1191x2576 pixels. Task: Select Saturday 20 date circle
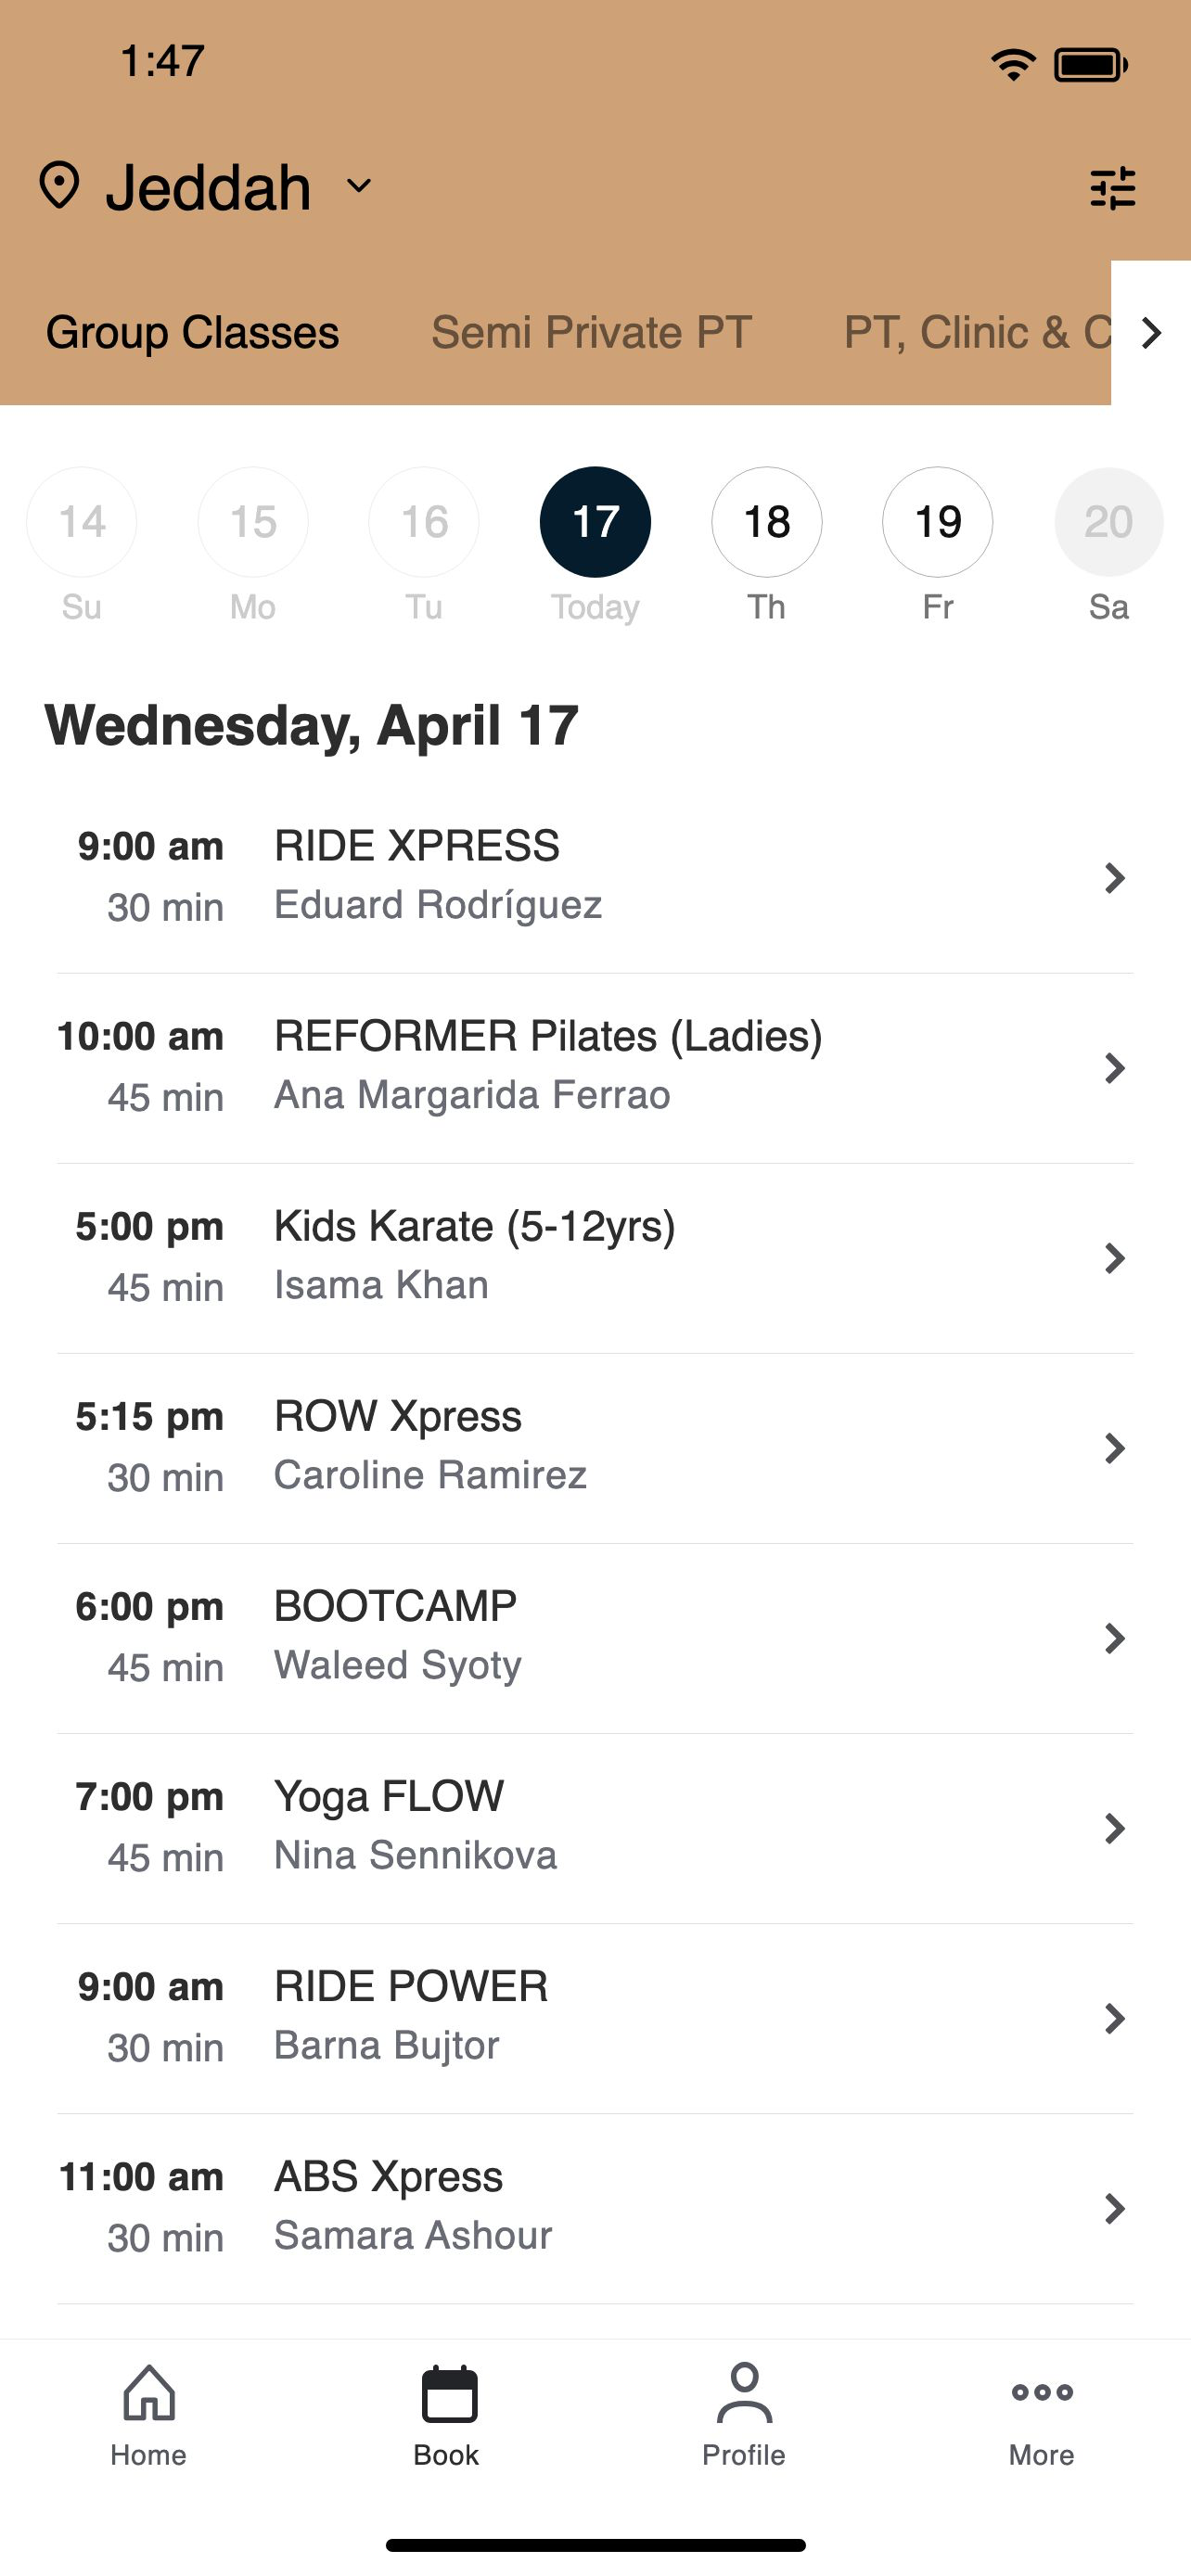point(1109,522)
